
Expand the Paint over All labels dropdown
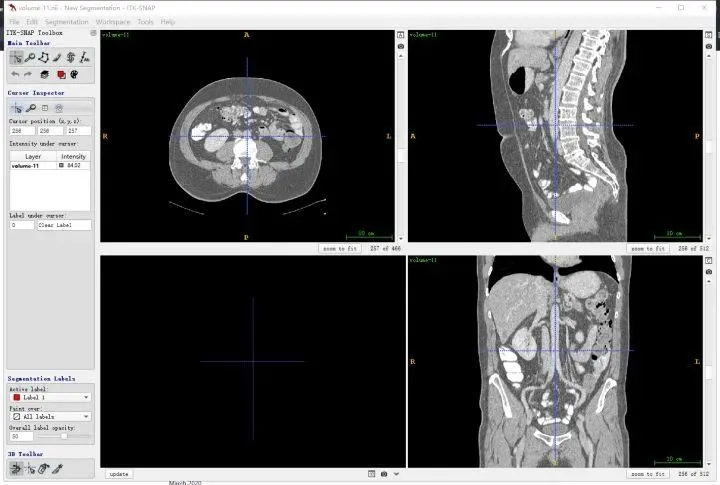point(50,417)
